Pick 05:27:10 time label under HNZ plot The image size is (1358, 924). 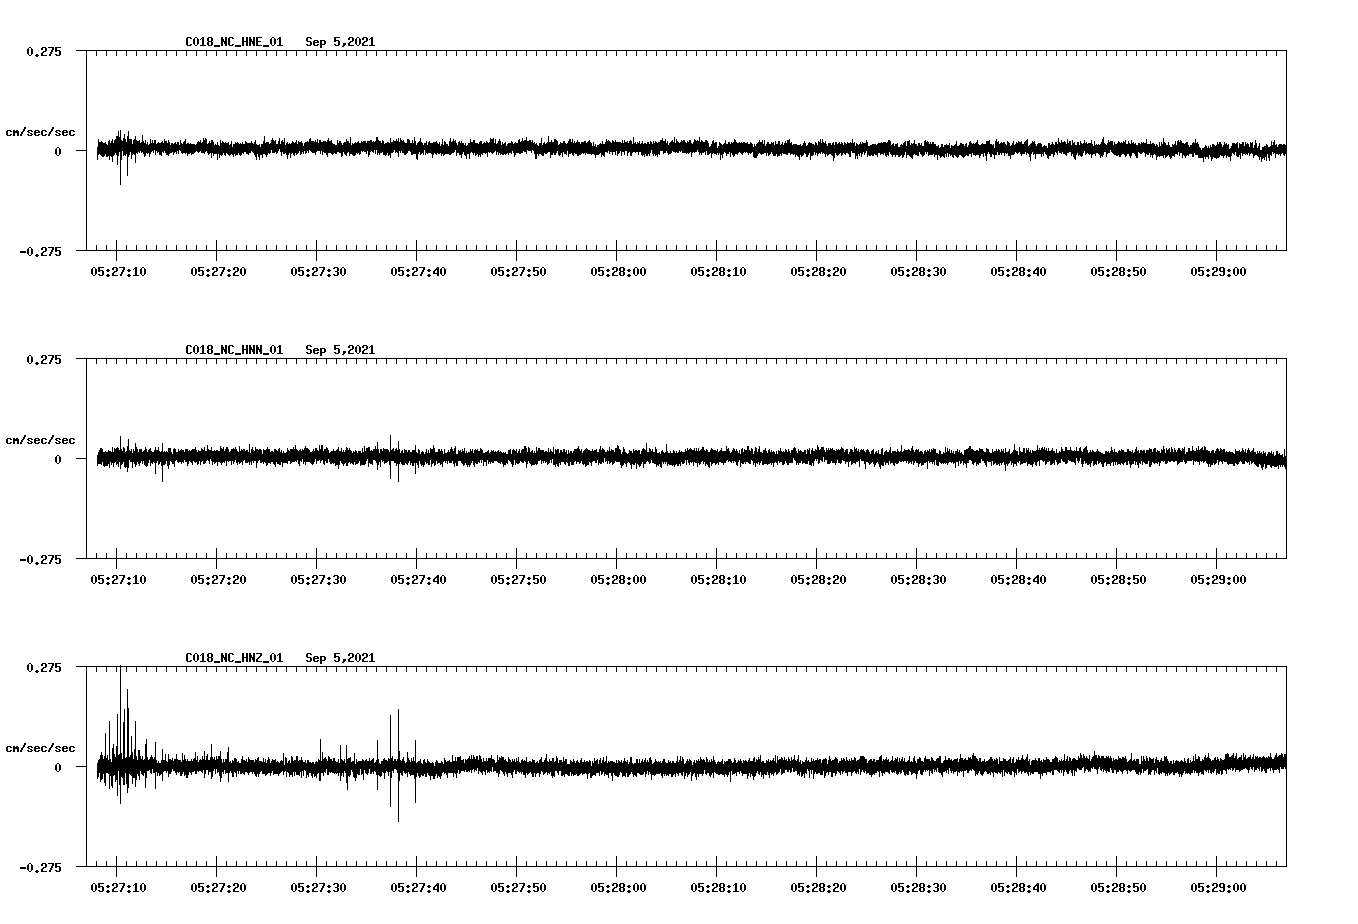118,887
